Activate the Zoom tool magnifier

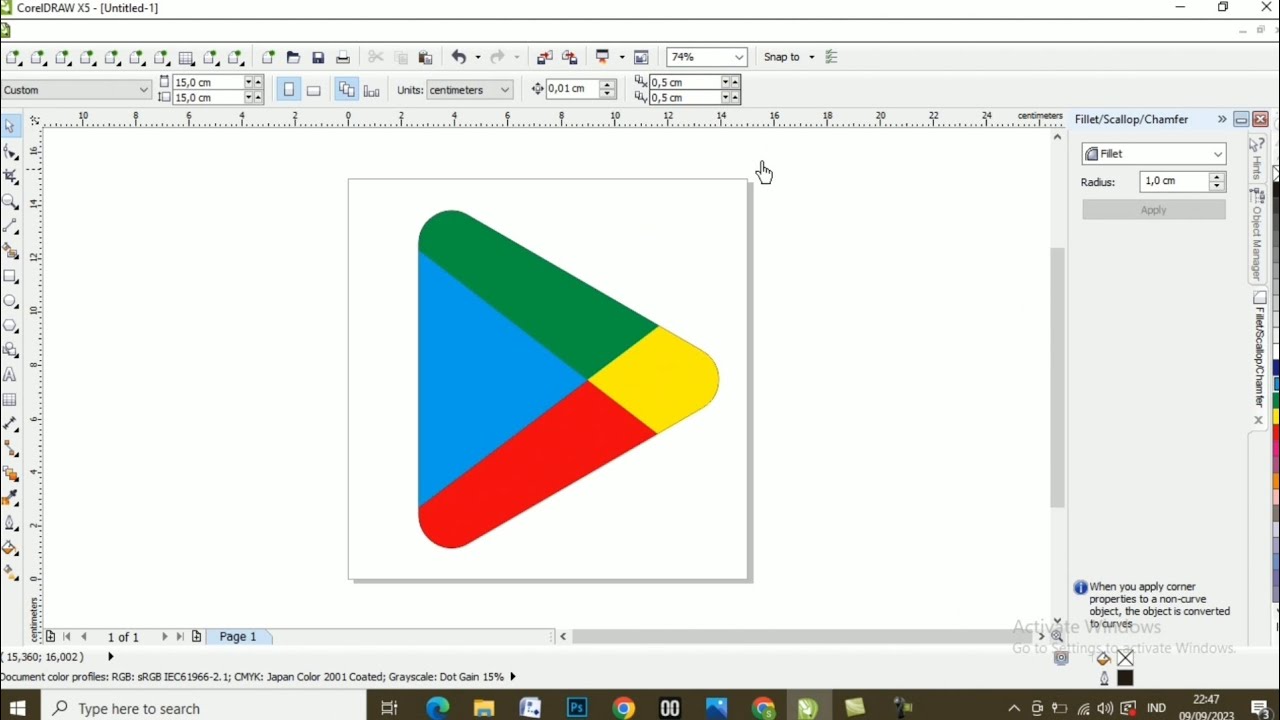[x=10, y=201]
